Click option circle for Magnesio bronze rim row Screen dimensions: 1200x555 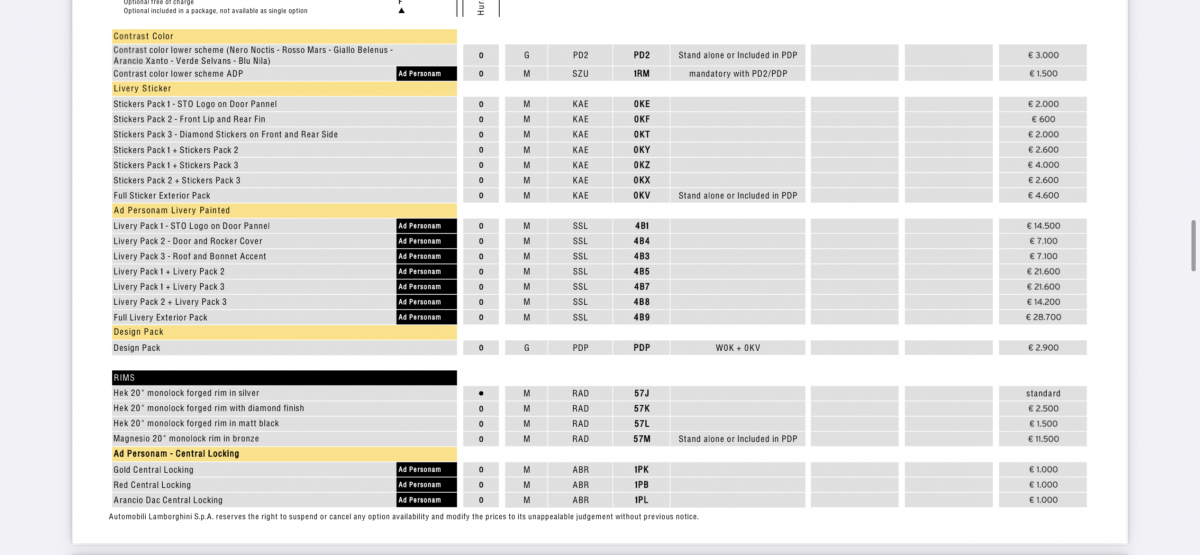[481, 439]
